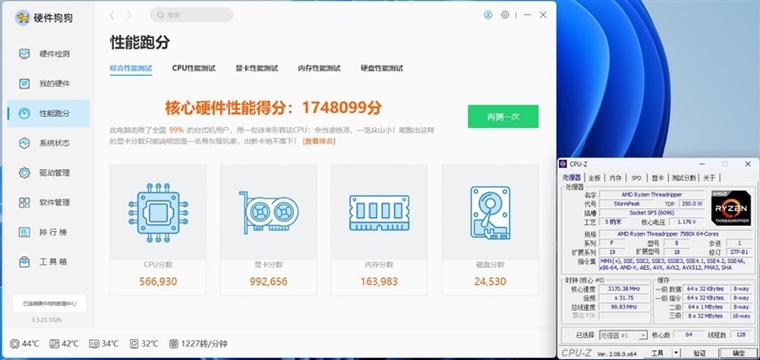This screenshot has height=360, width=760.
Task: Select the 测试分数 tab in CPU-Z
Action: point(683,178)
